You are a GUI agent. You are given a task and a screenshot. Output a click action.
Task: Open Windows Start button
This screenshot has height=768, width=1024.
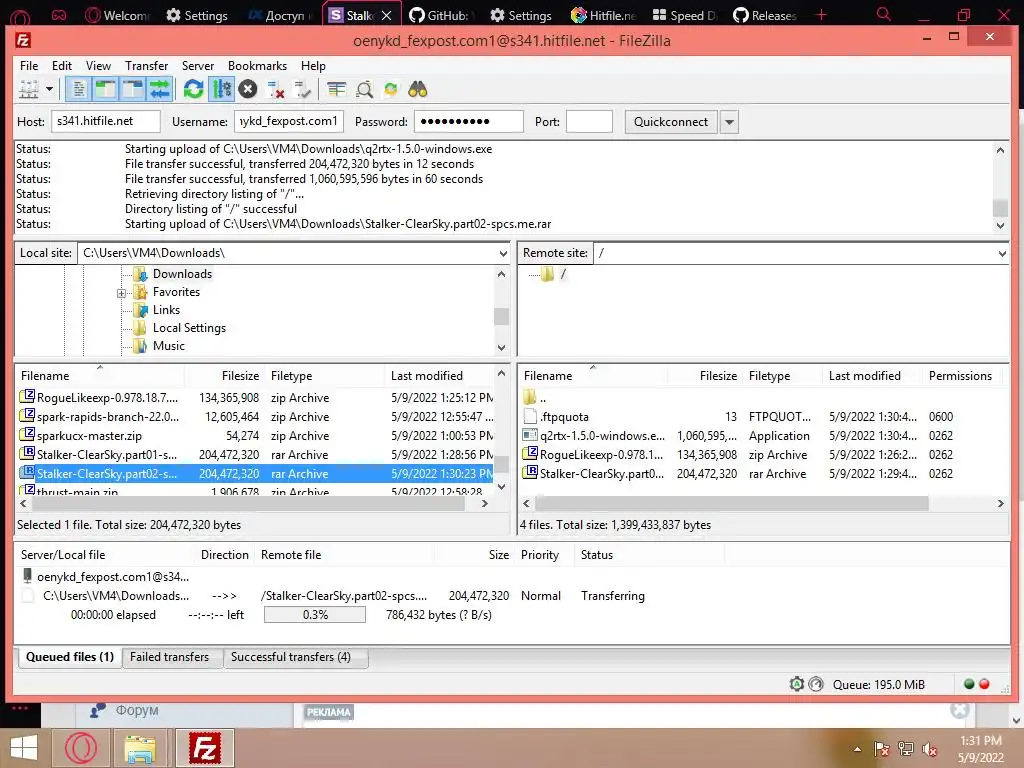24,748
